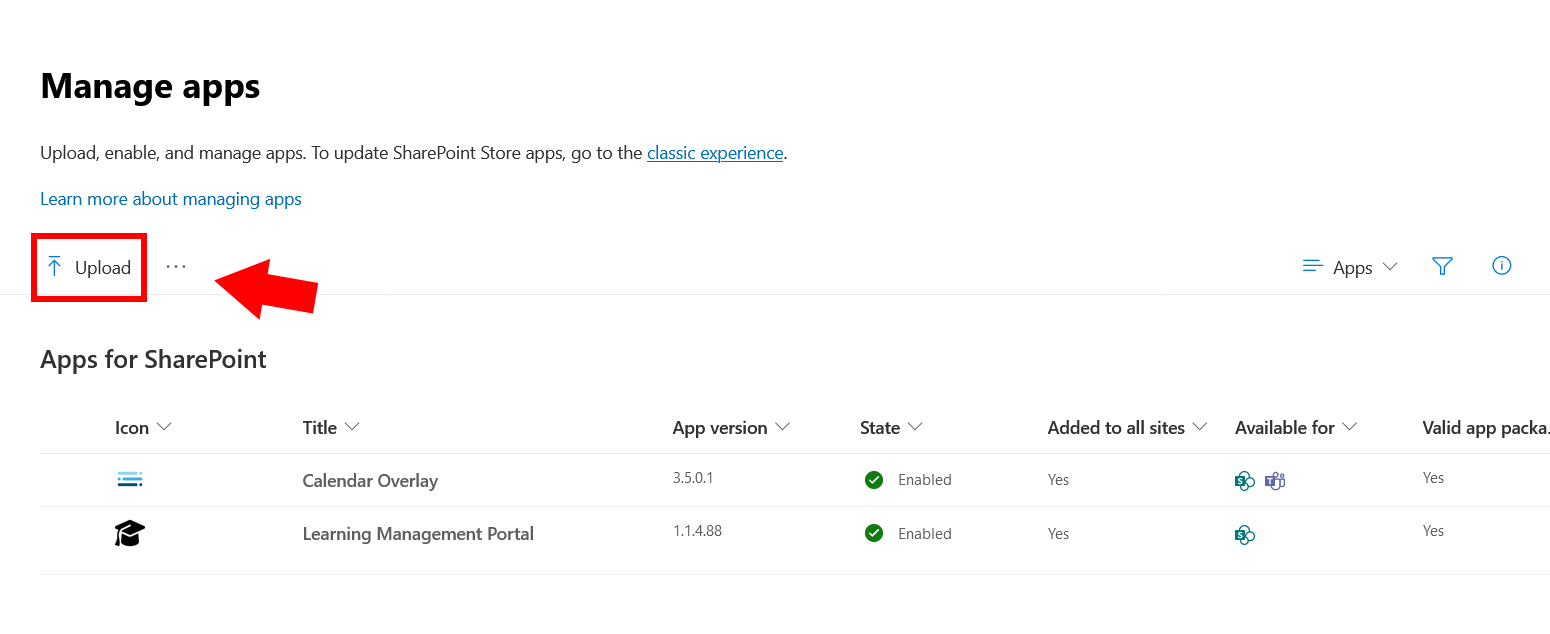Open the more options ellipsis menu
1550x634 pixels.
click(176, 267)
